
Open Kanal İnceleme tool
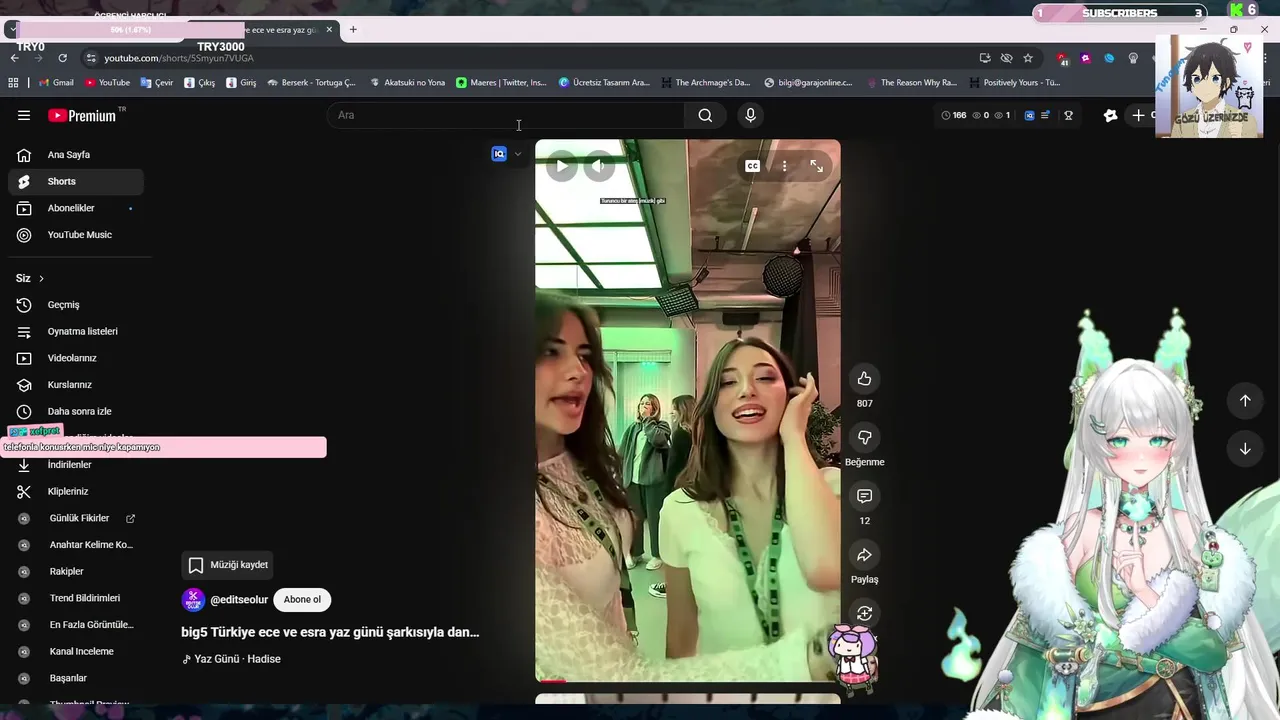point(76,651)
